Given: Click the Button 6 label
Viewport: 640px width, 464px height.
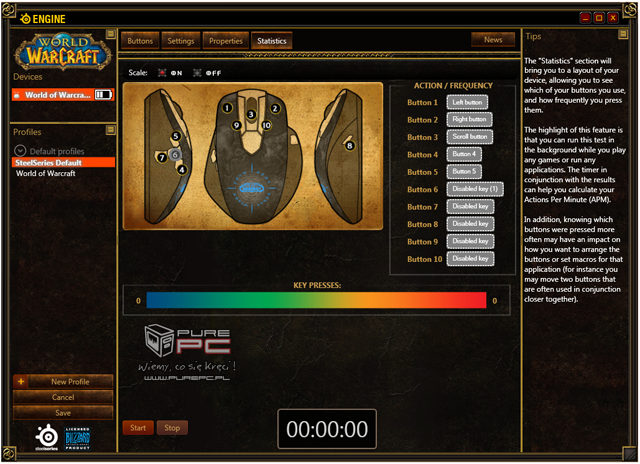Looking at the screenshot, I should (x=422, y=189).
